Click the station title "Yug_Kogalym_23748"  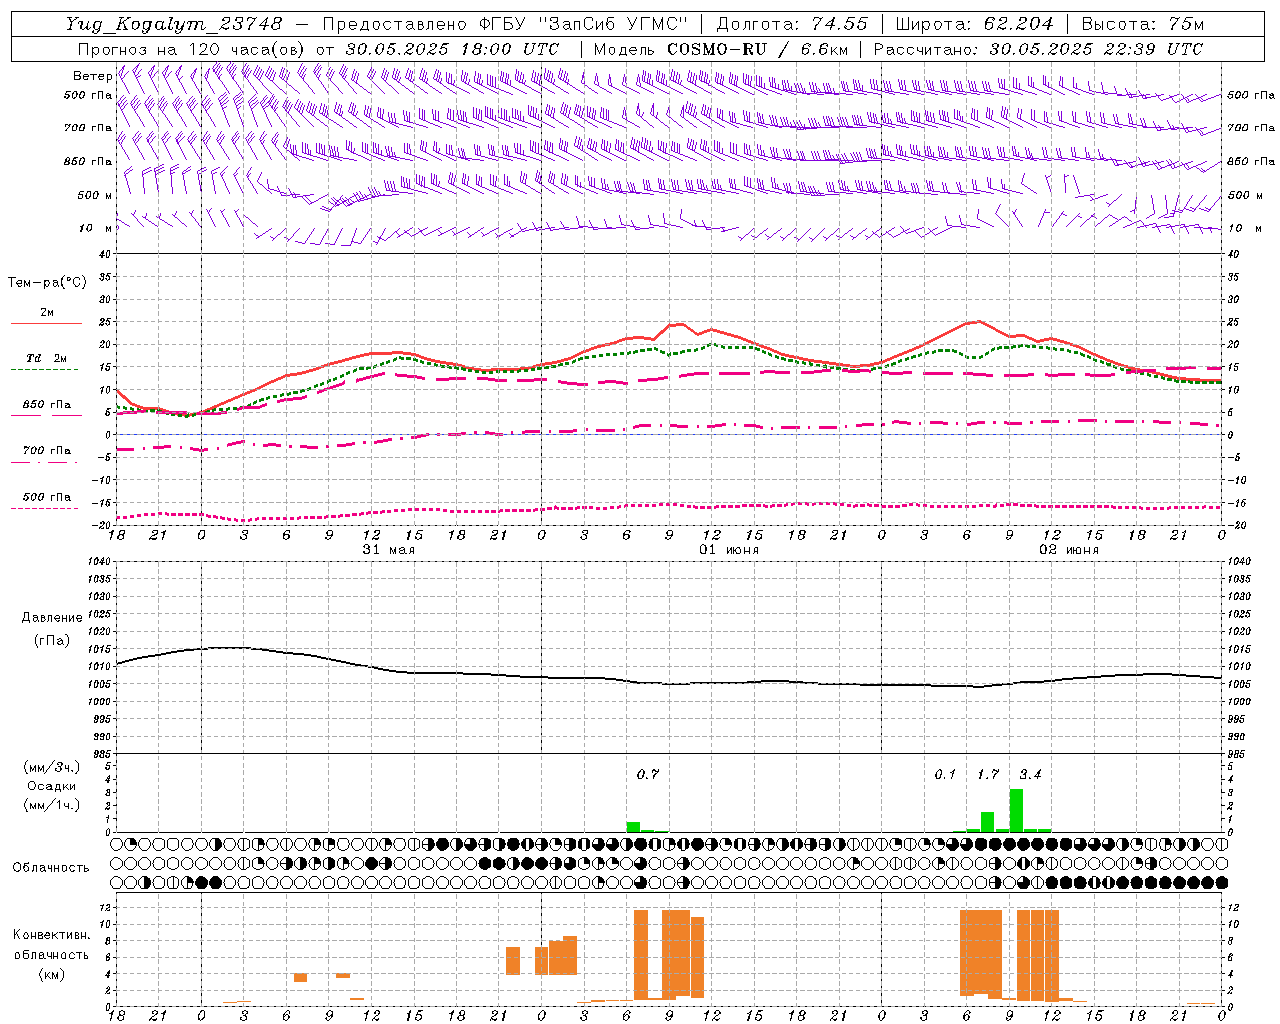pos(175,24)
